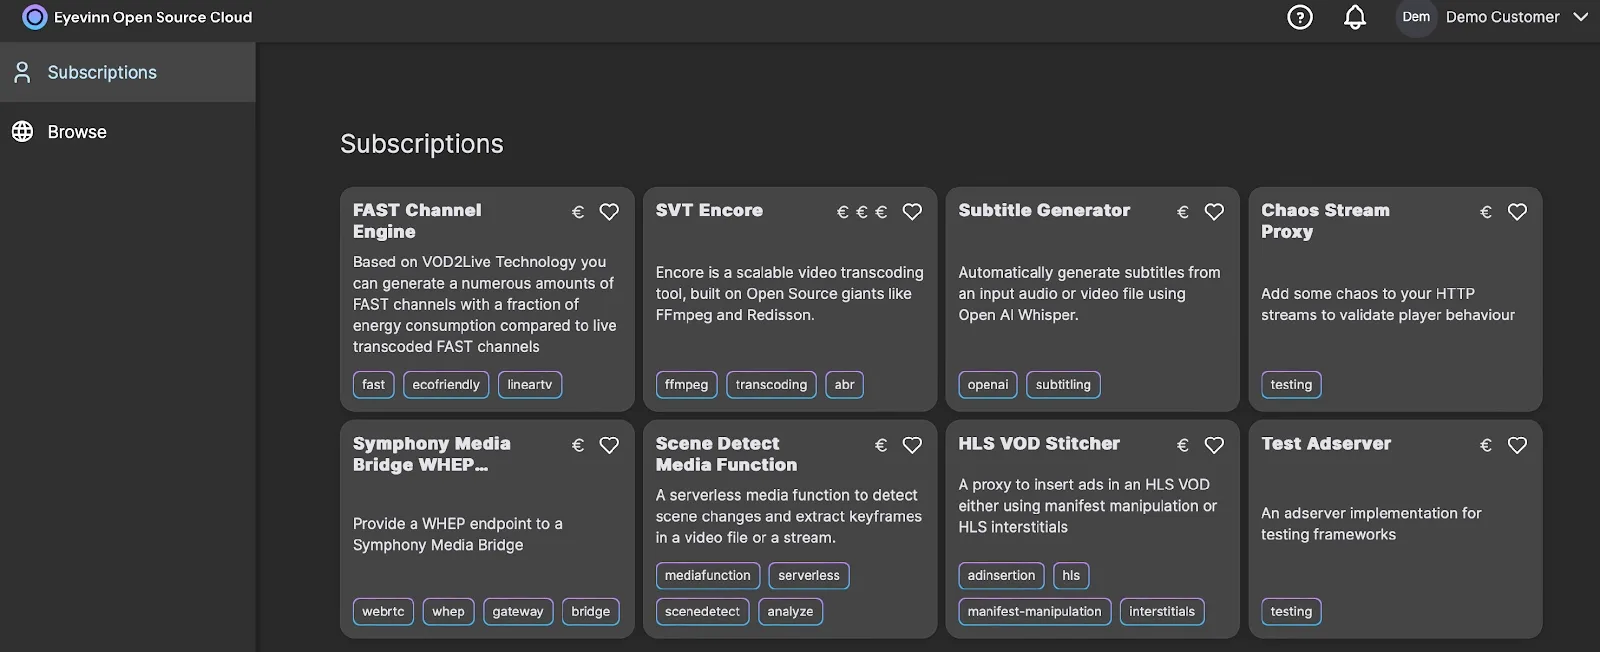The height and width of the screenshot is (652, 1600).
Task: Favorite the Chaos Stream Proxy card
Action: pyautogui.click(x=1517, y=212)
